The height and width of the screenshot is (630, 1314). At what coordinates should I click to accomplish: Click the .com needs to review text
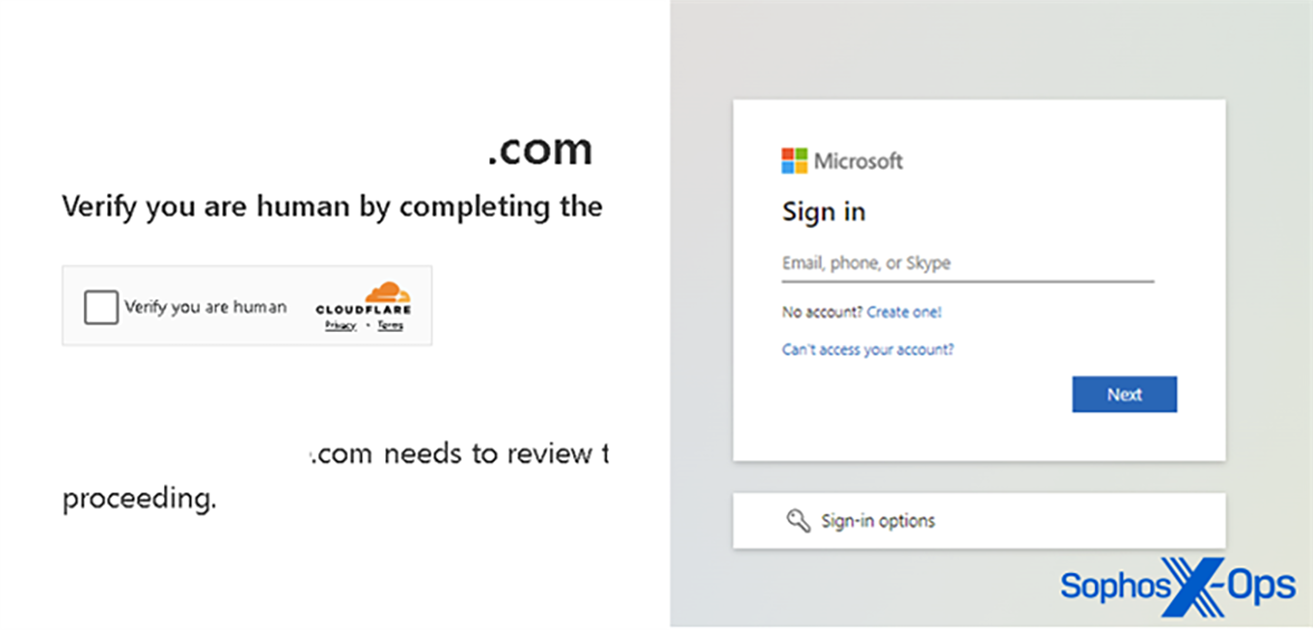(x=459, y=454)
